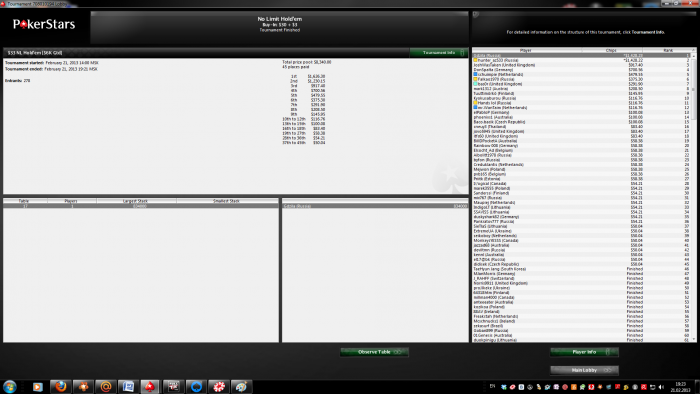Open Firefox from the taskbar
Screen dimensions: 700x394
(61, 386)
